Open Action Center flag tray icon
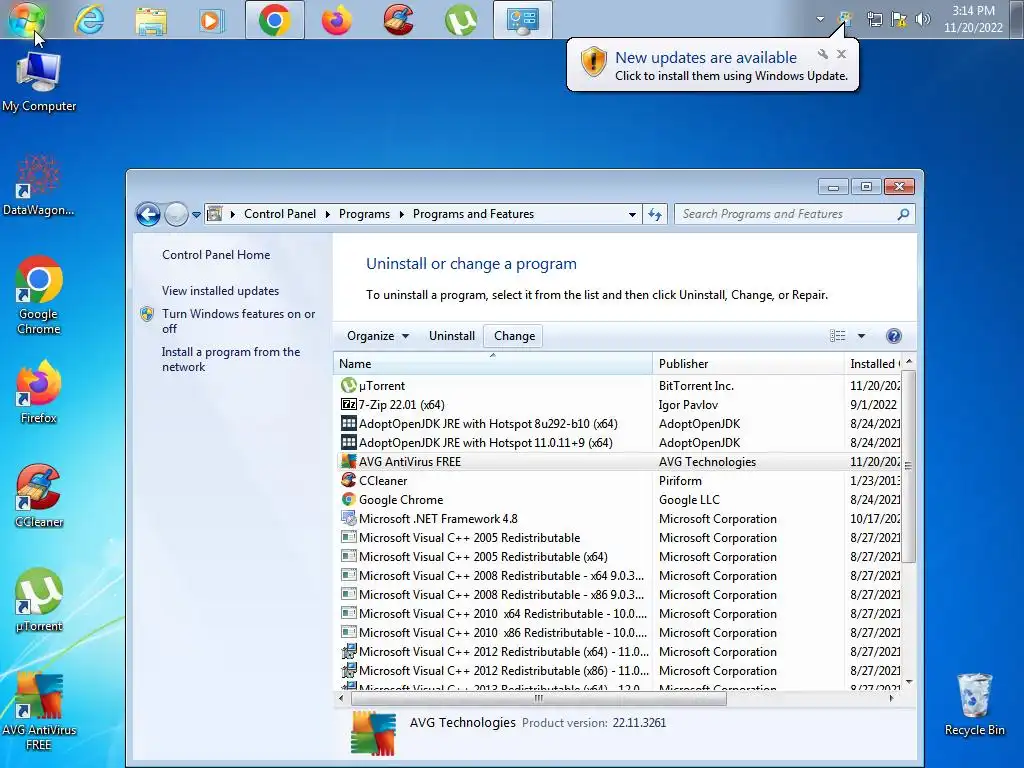Image resolution: width=1024 pixels, height=768 pixels. pos(899,19)
